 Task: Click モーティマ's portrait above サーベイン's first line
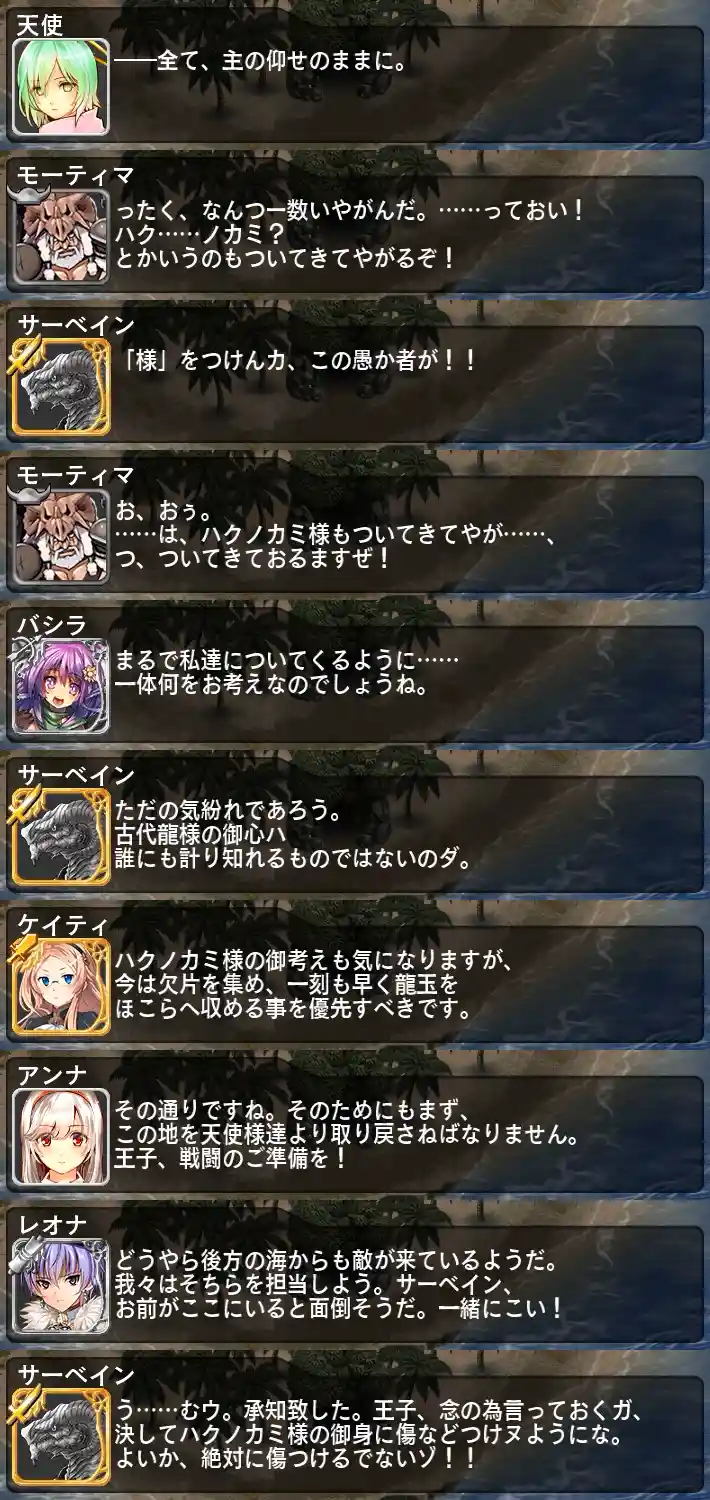[60, 238]
